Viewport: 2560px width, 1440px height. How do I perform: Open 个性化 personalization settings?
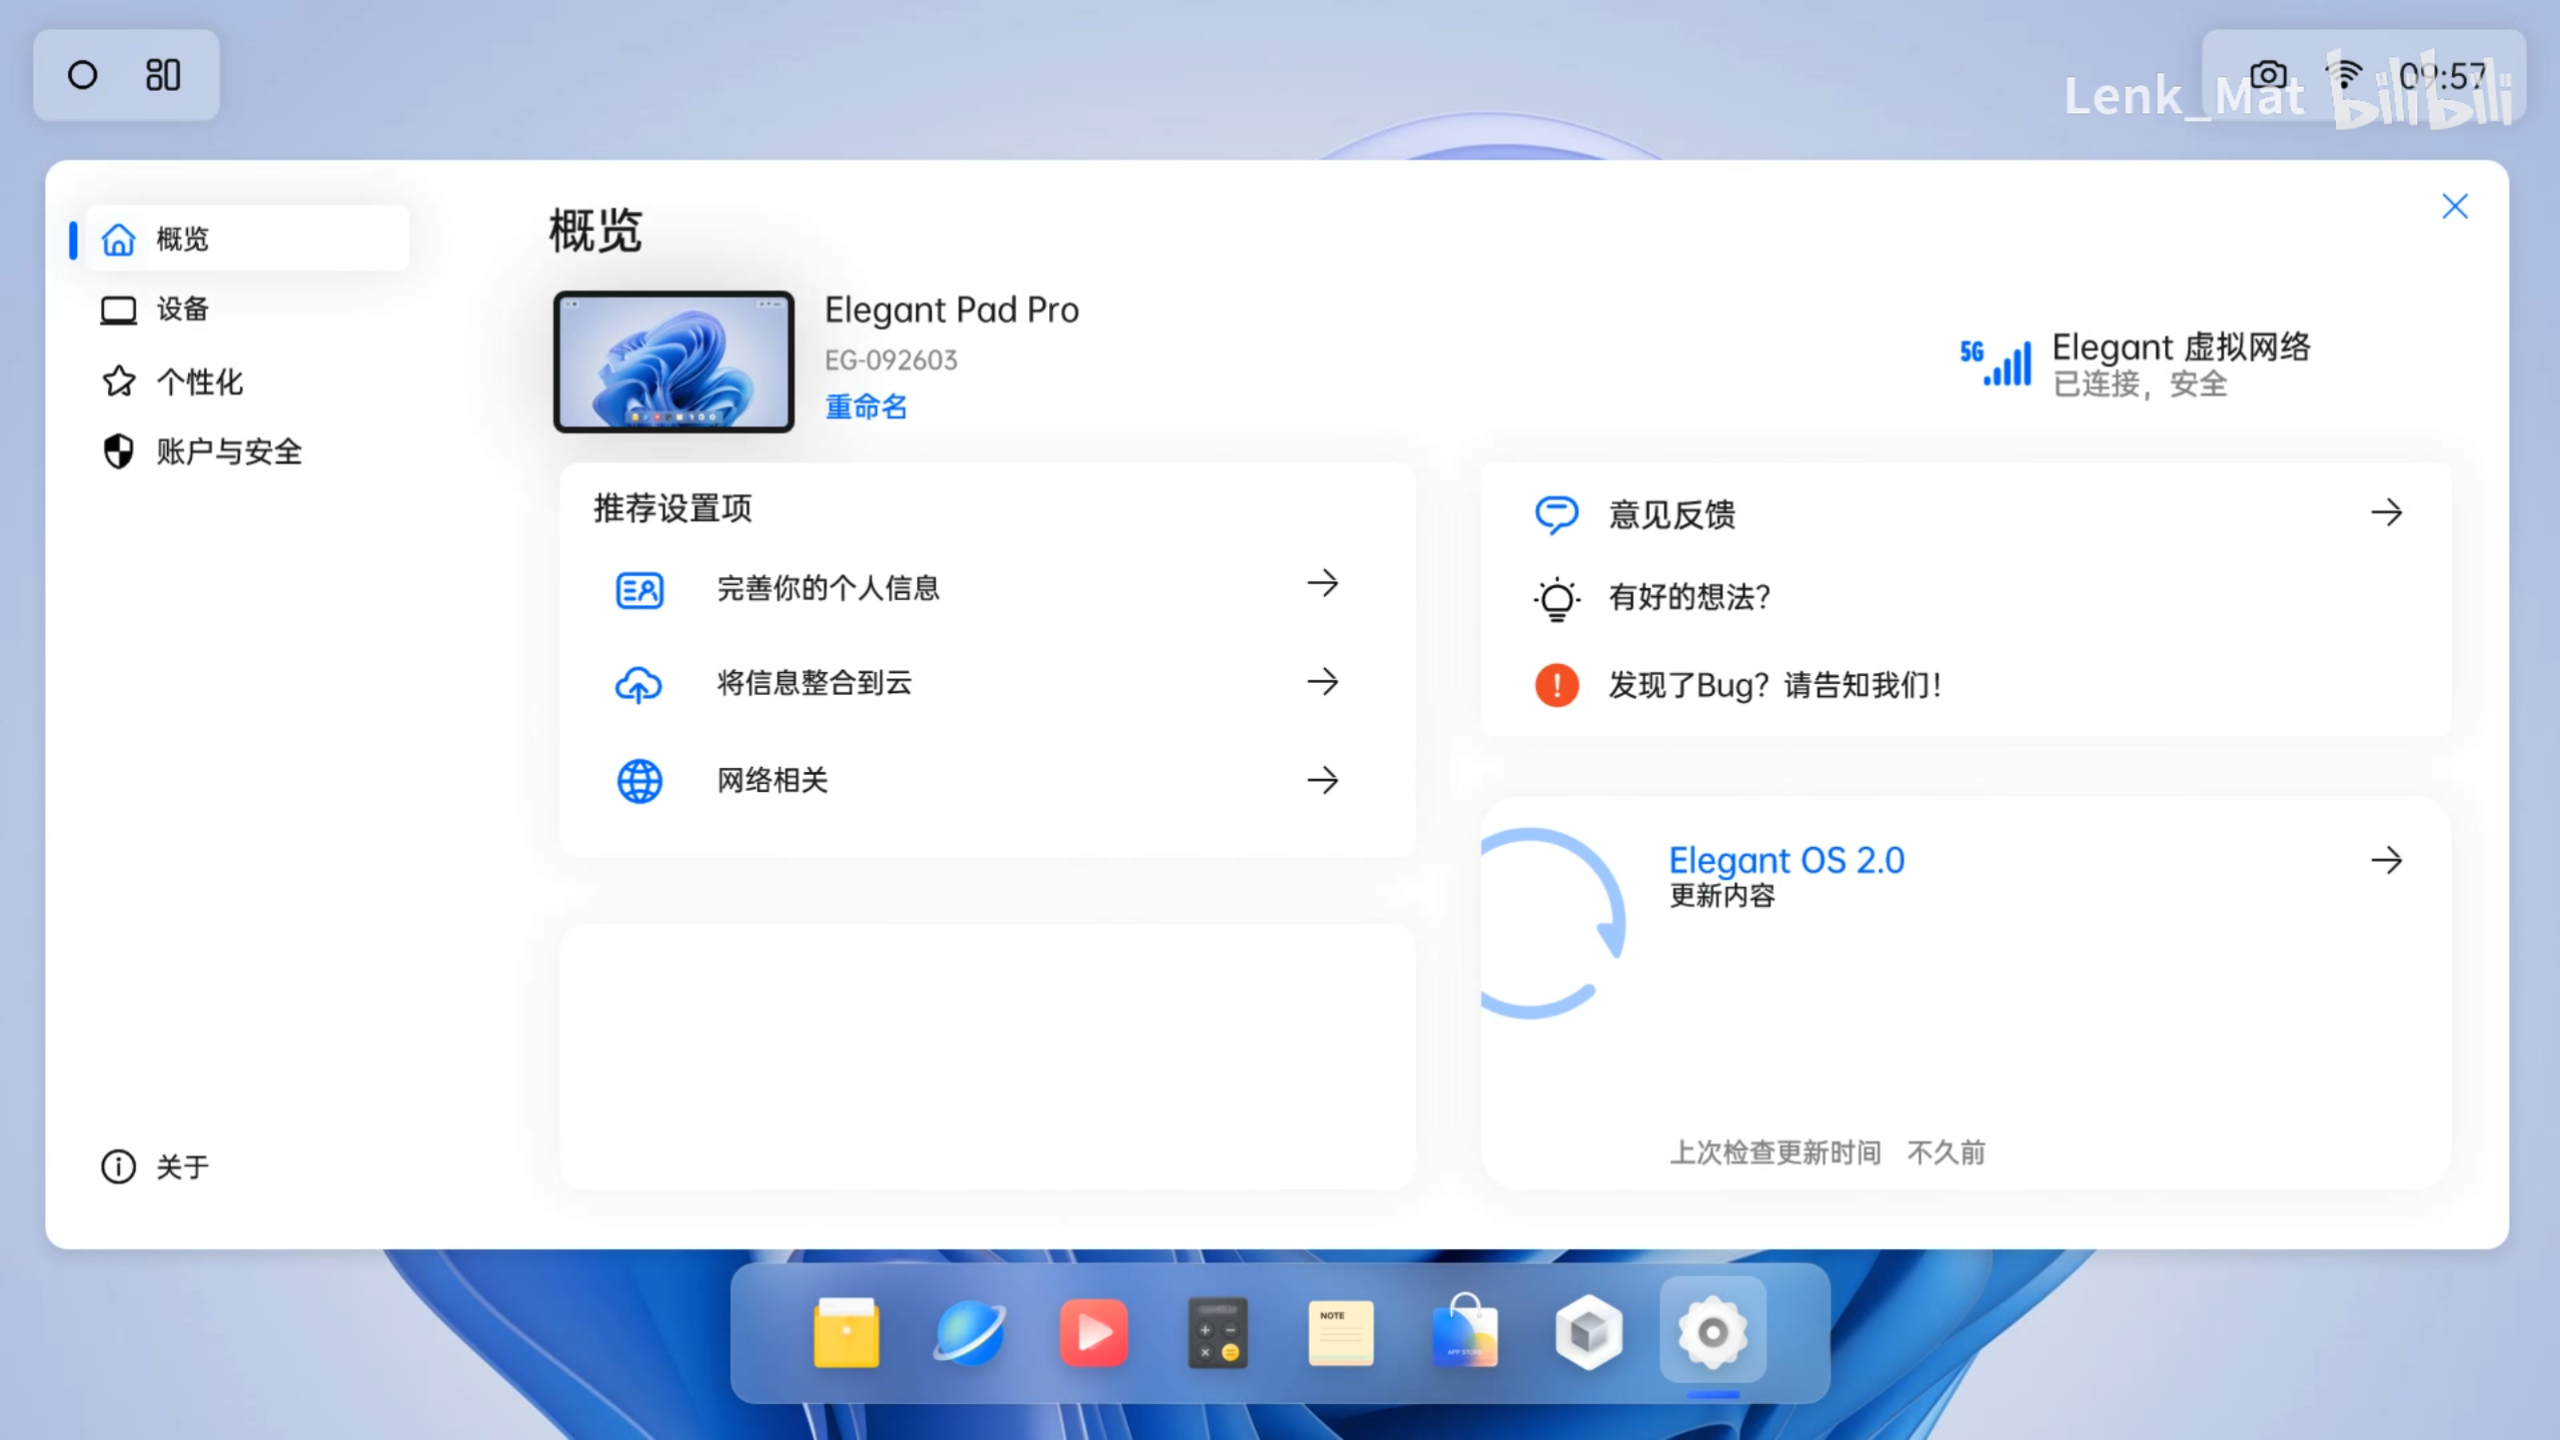tap(199, 381)
